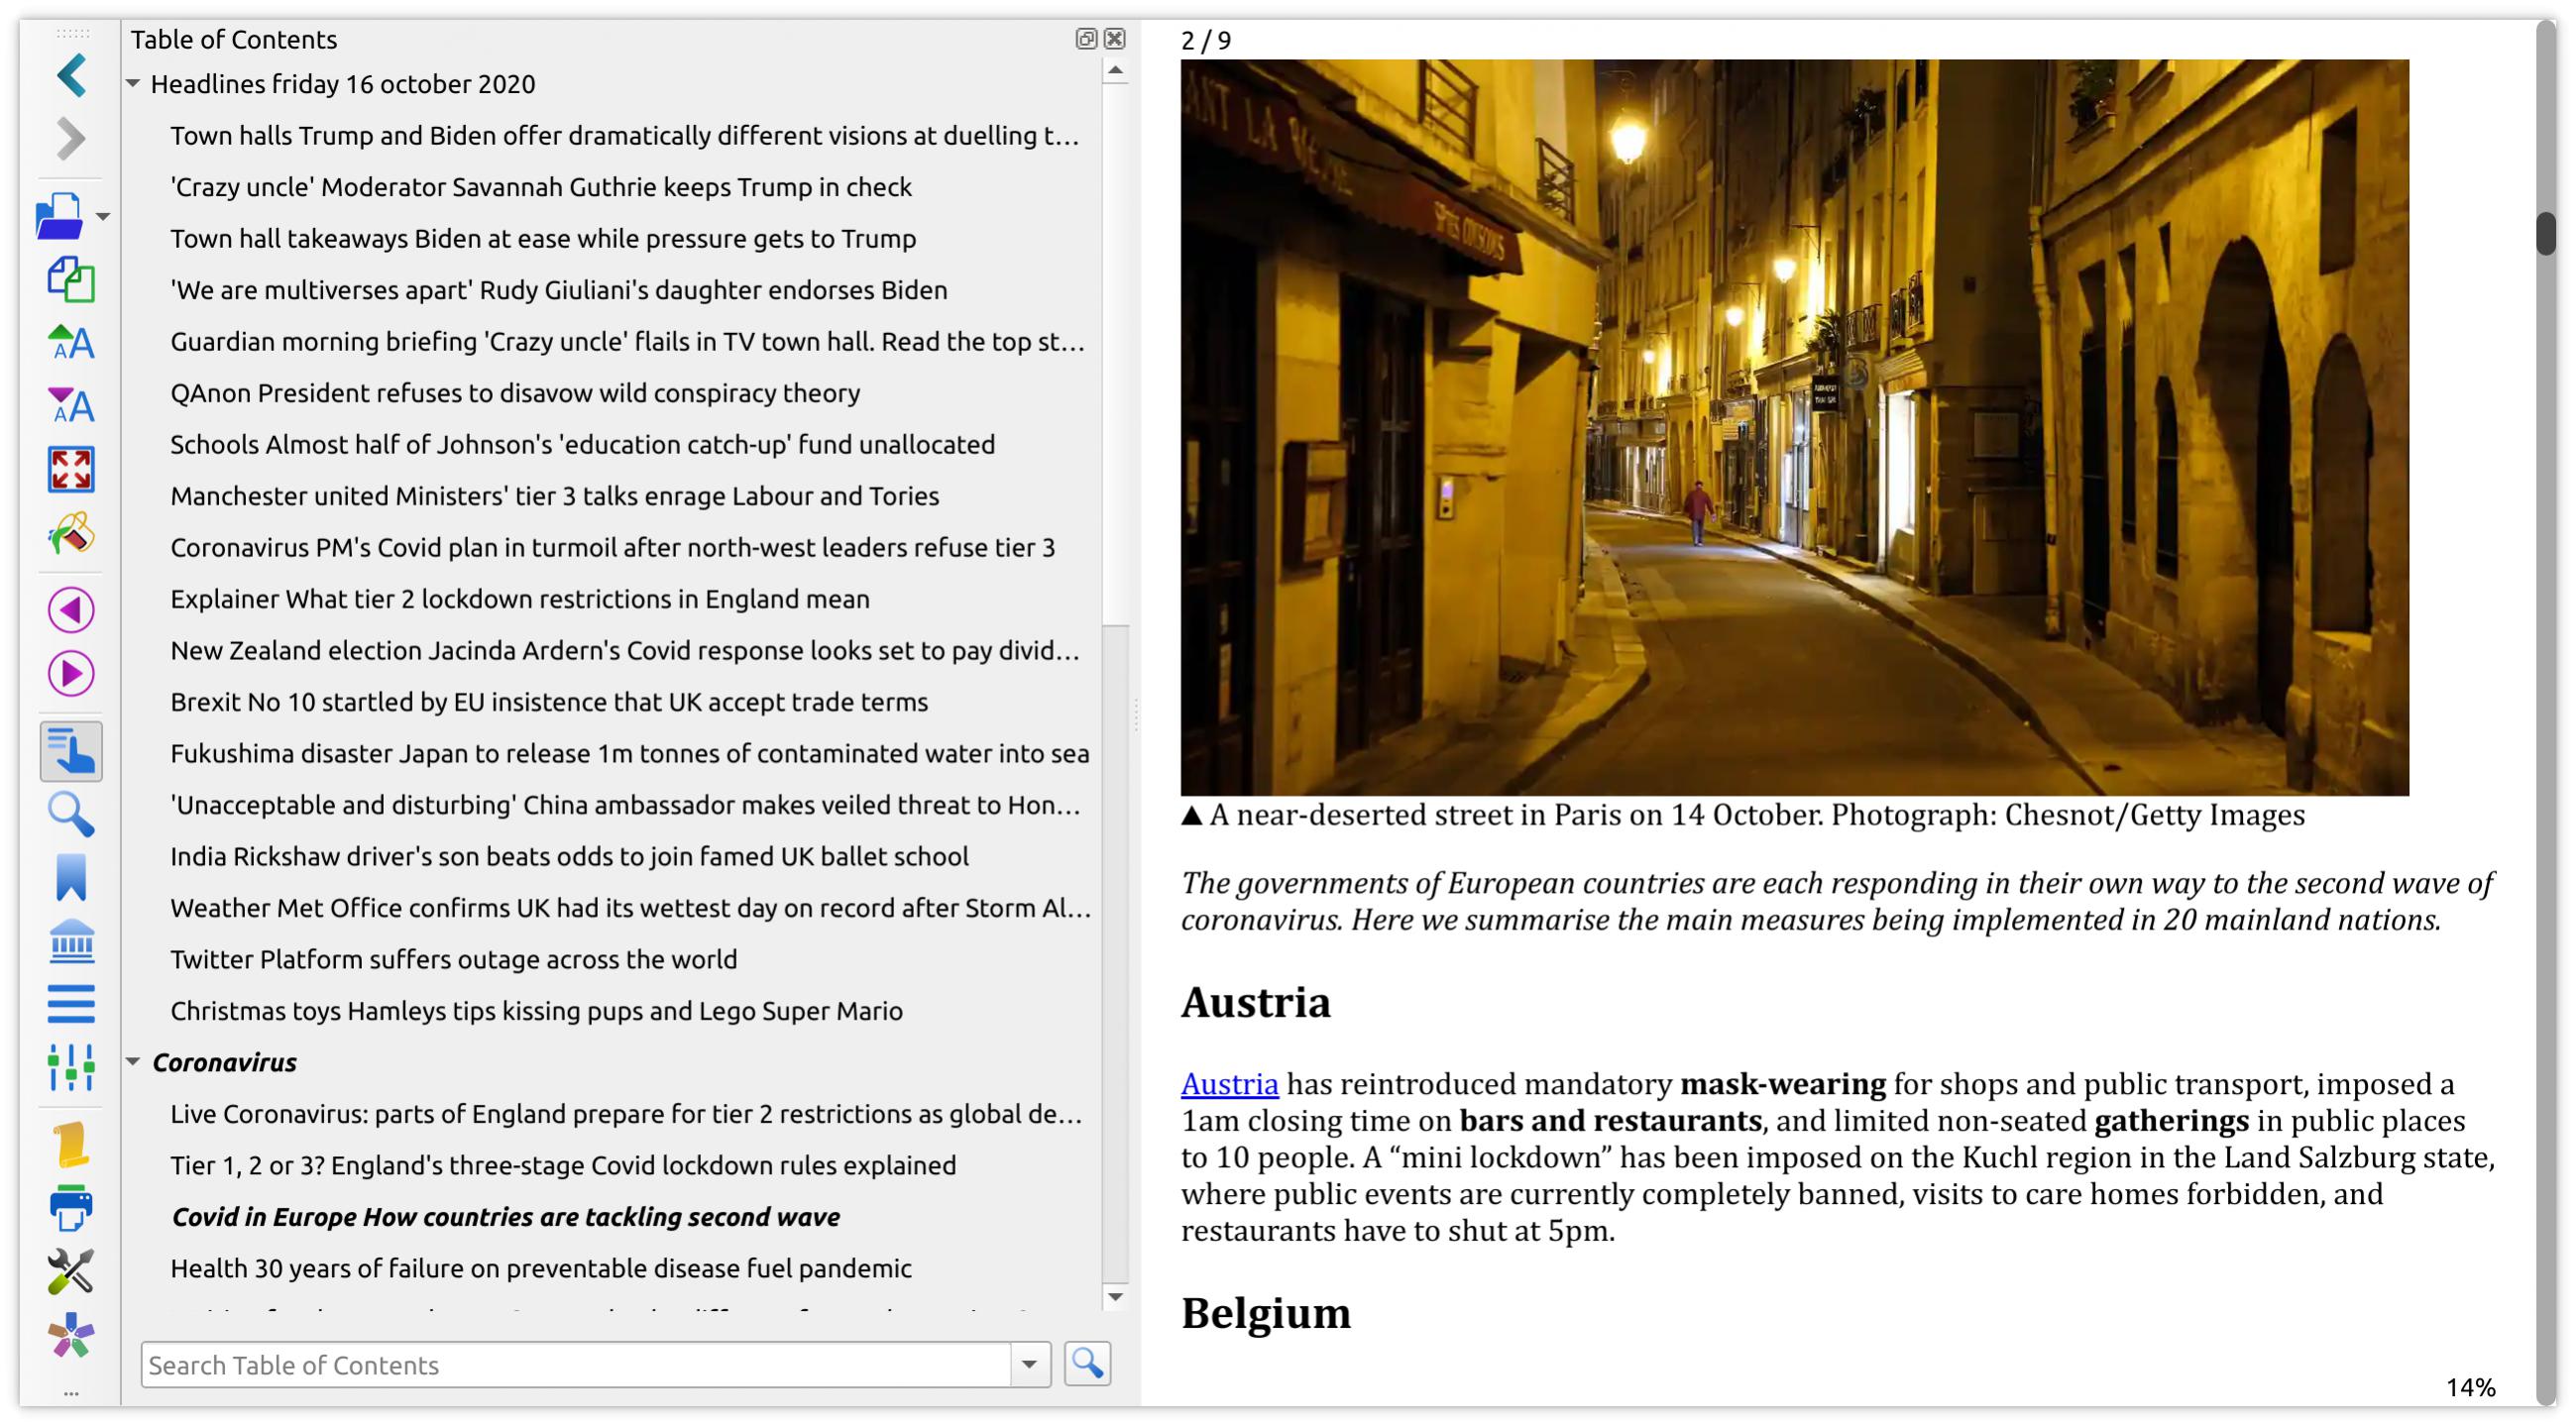Increase font size with the larger-A icon
2576x1426 pixels.
coord(71,343)
